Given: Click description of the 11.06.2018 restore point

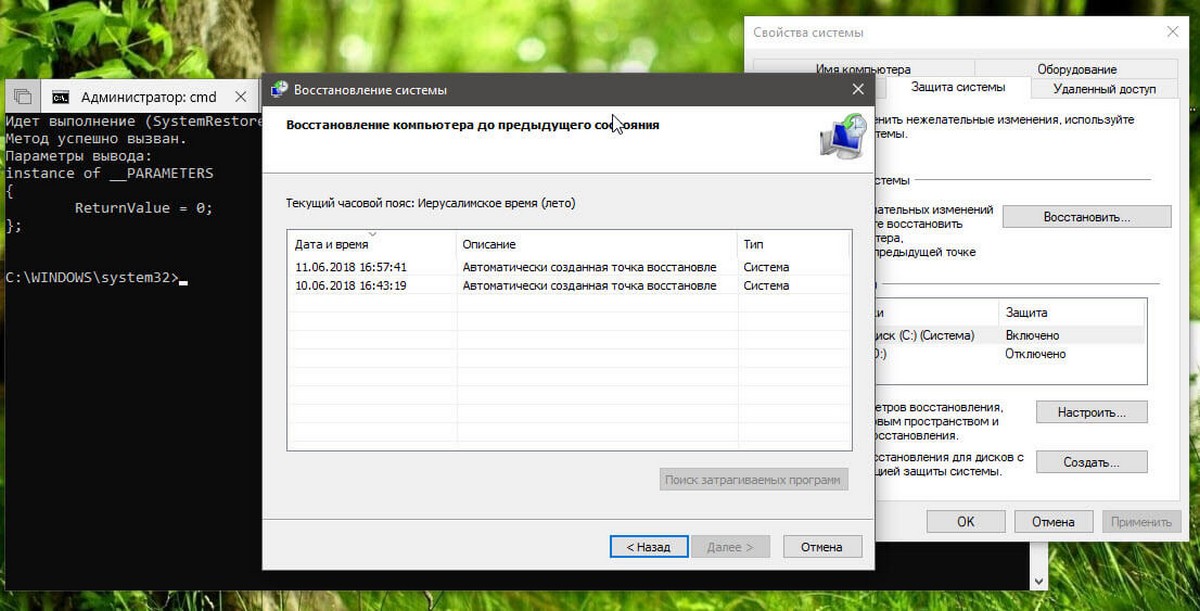Looking at the screenshot, I should click(589, 267).
